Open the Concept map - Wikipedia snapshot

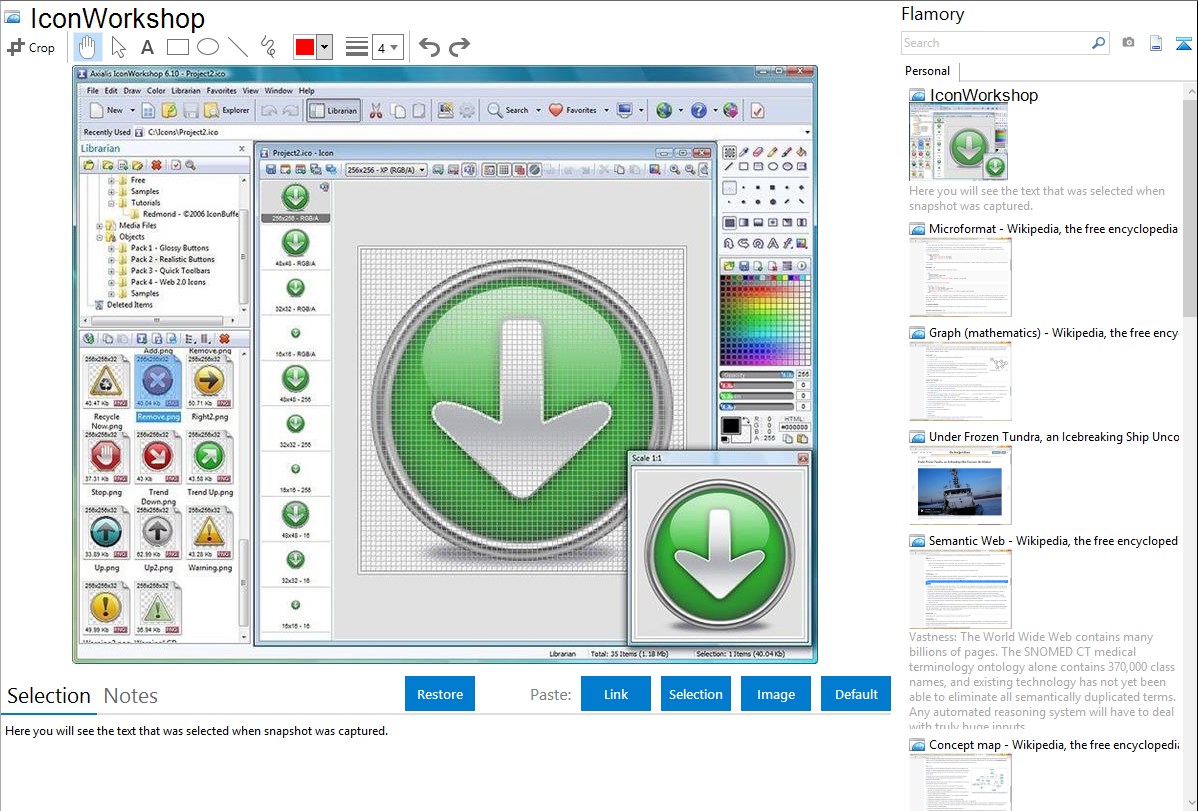[x=1053, y=744]
